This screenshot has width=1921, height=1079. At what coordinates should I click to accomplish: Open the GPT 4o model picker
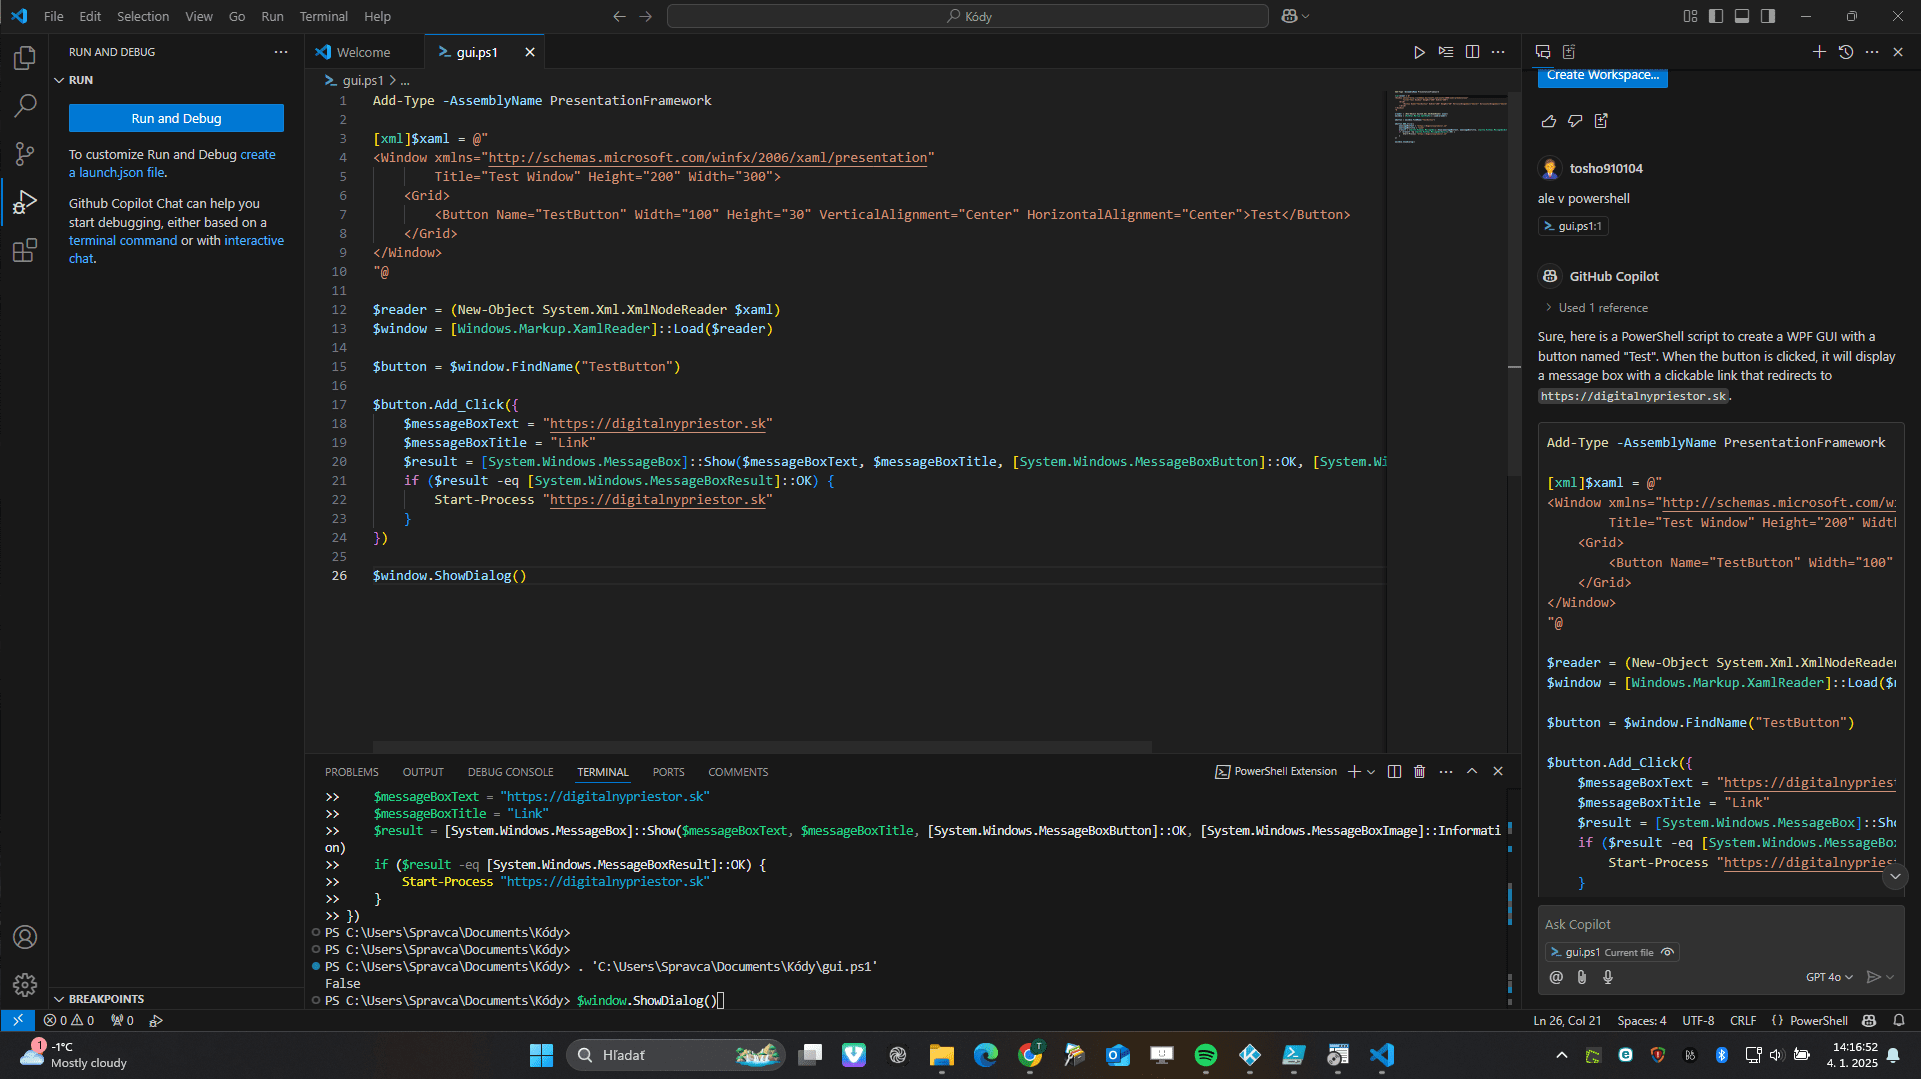[x=1828, y=977]
